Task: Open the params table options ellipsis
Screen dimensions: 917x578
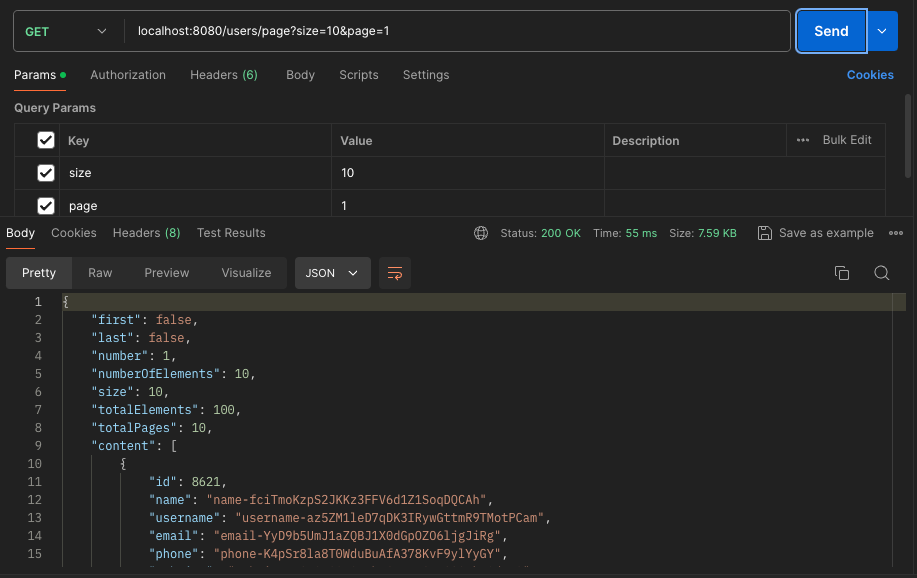Action: coord(803,140)
